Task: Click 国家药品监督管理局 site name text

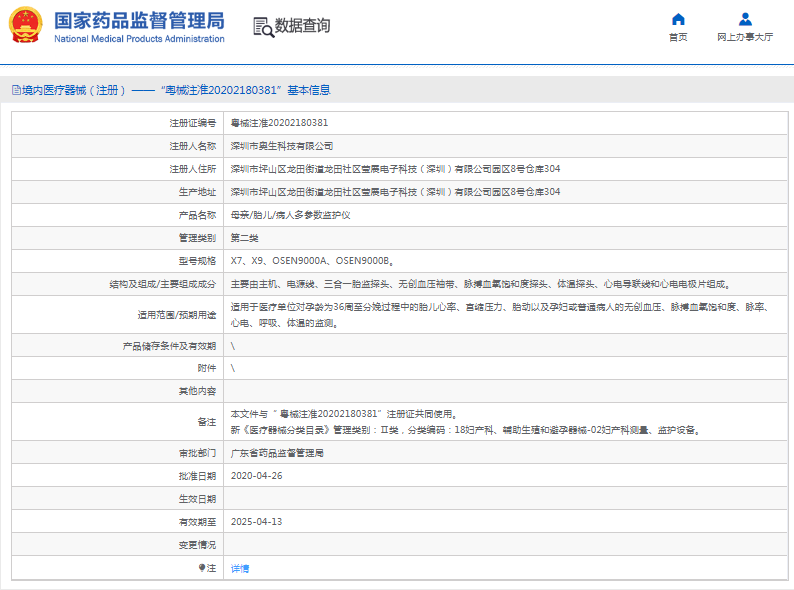Action: pos(139,21)
